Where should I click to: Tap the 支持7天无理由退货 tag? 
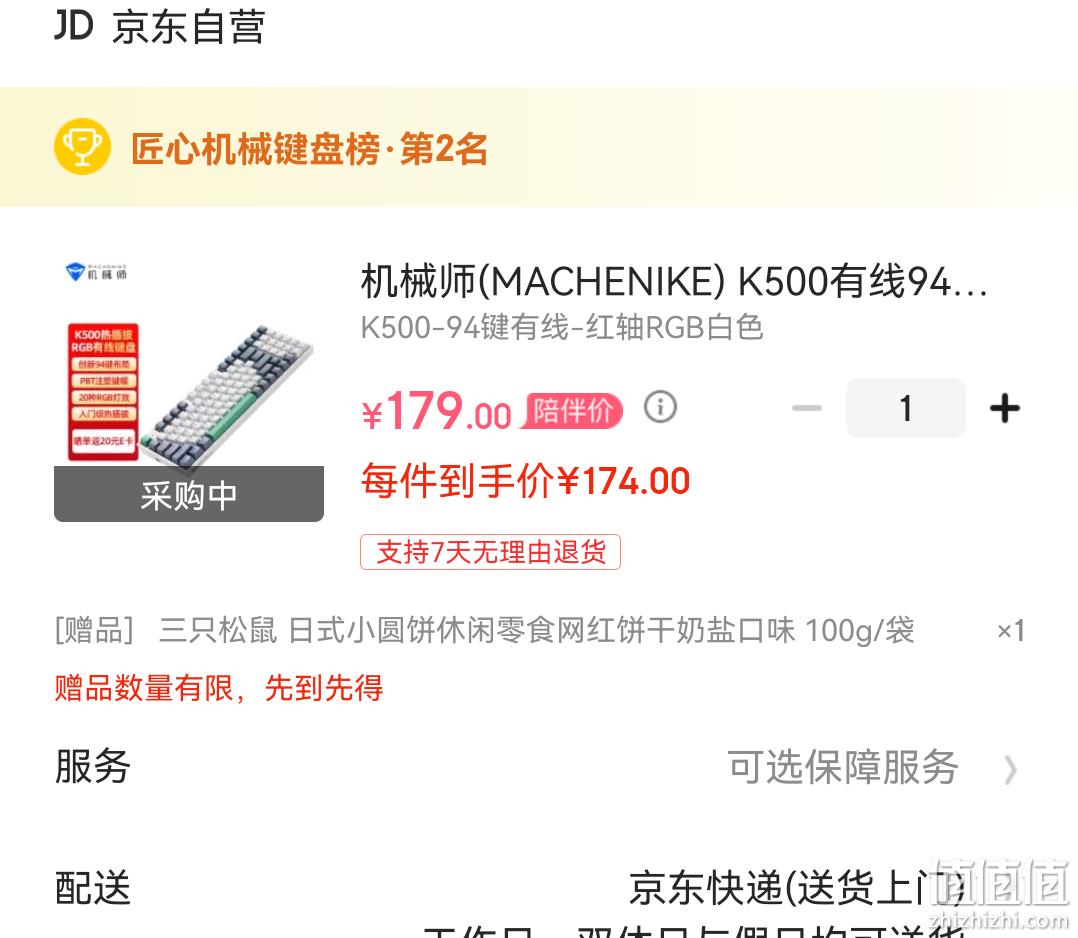(x=490, y=552)
